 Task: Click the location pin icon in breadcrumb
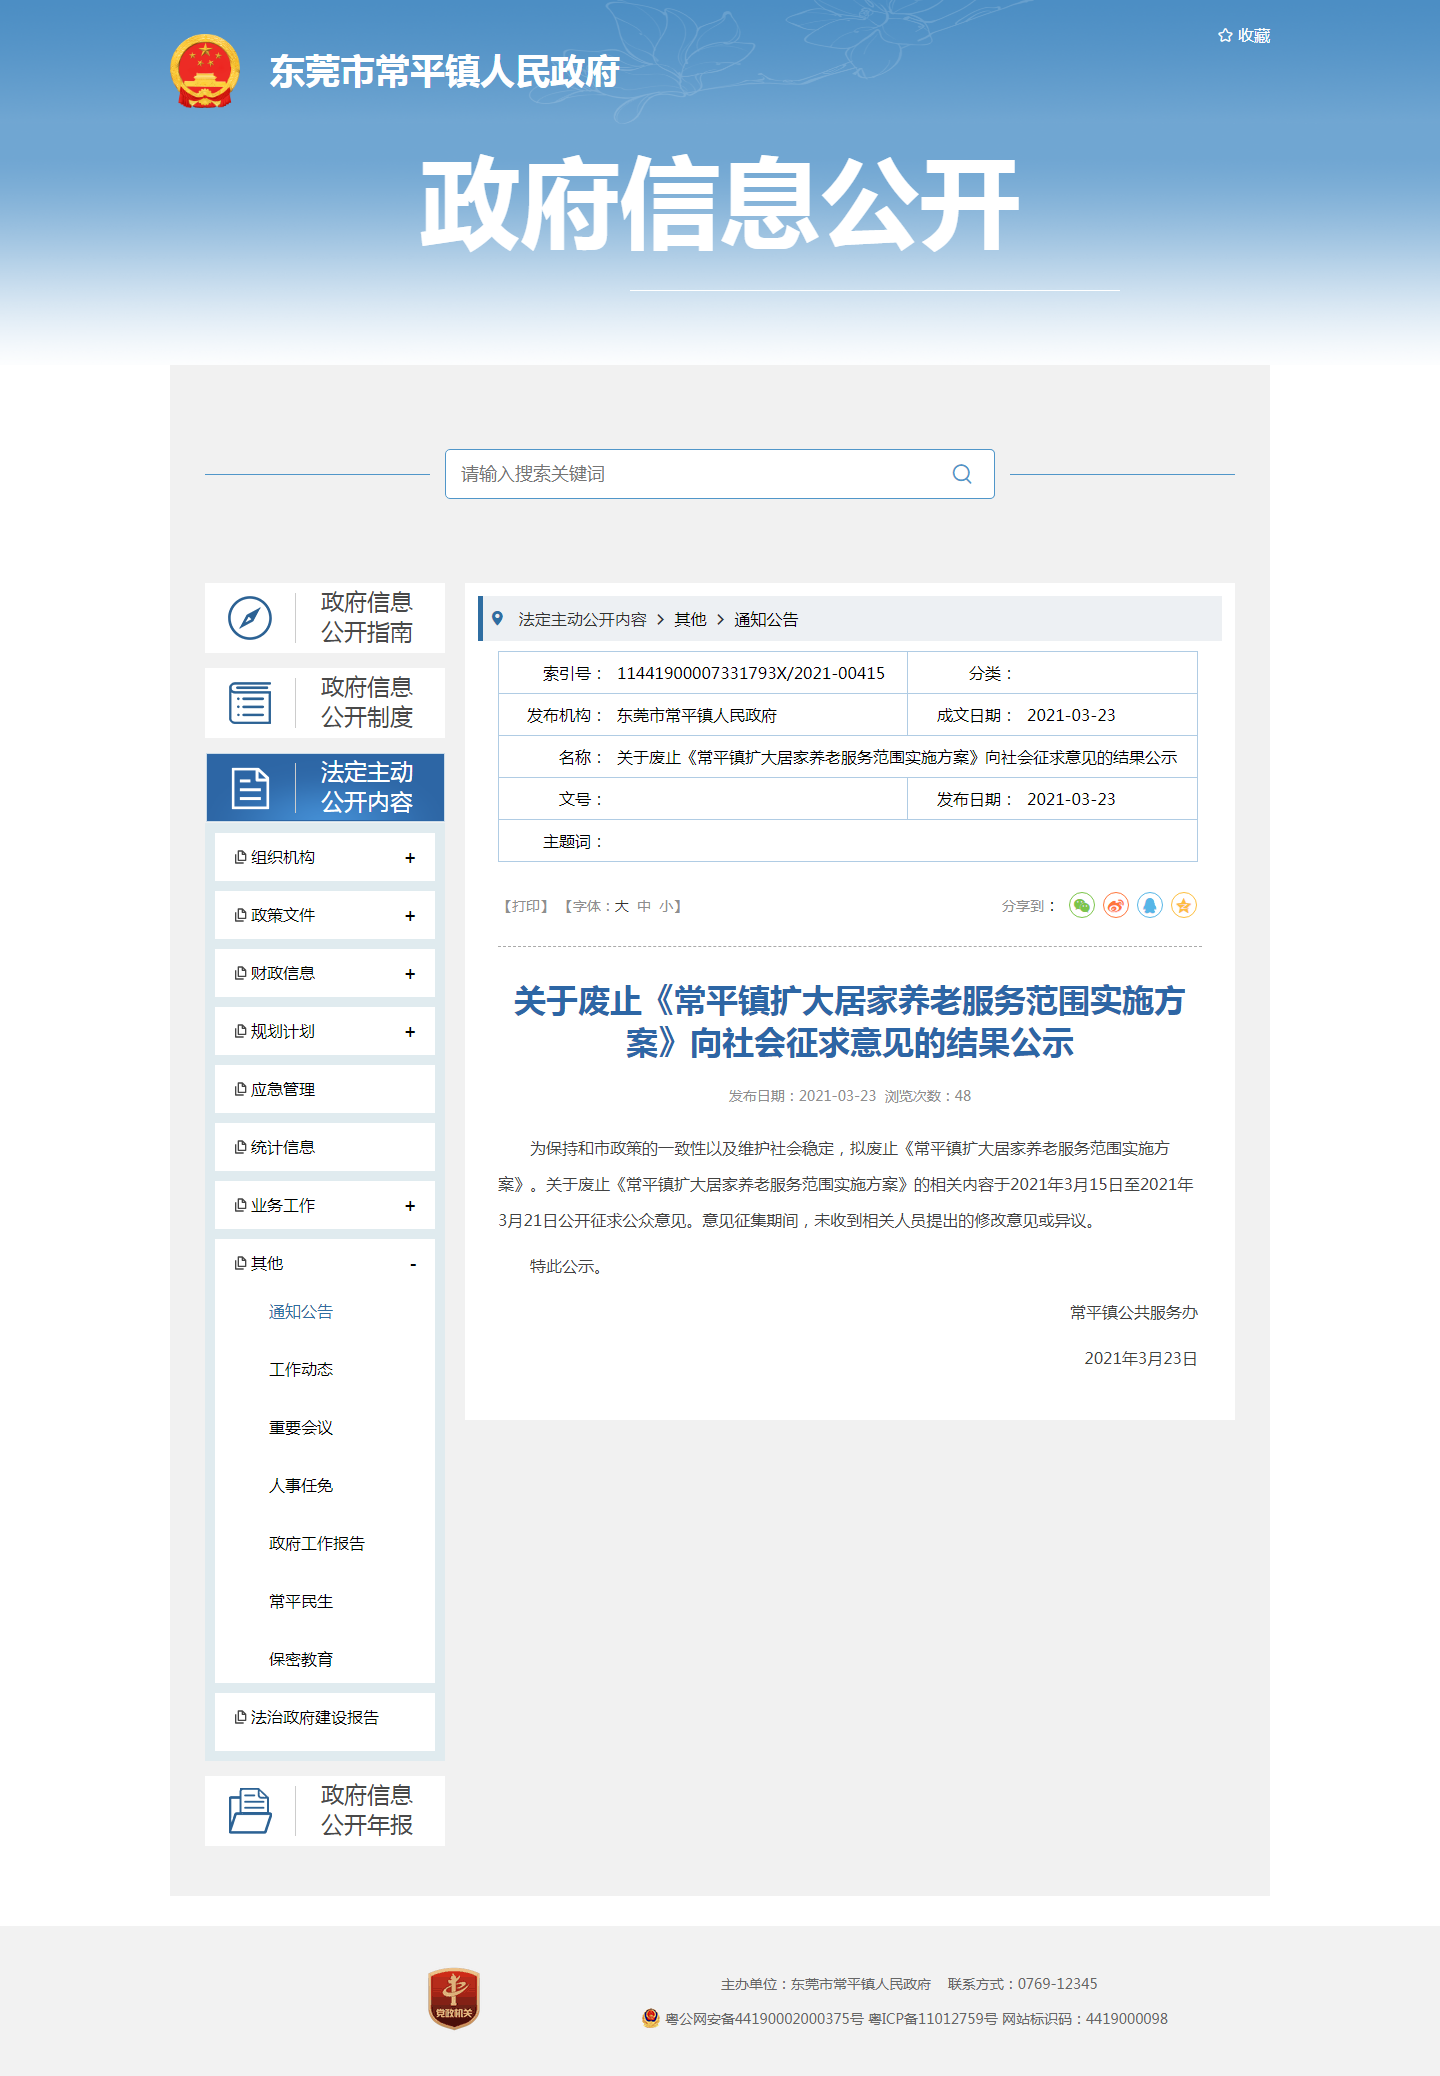tap(497, 619)
